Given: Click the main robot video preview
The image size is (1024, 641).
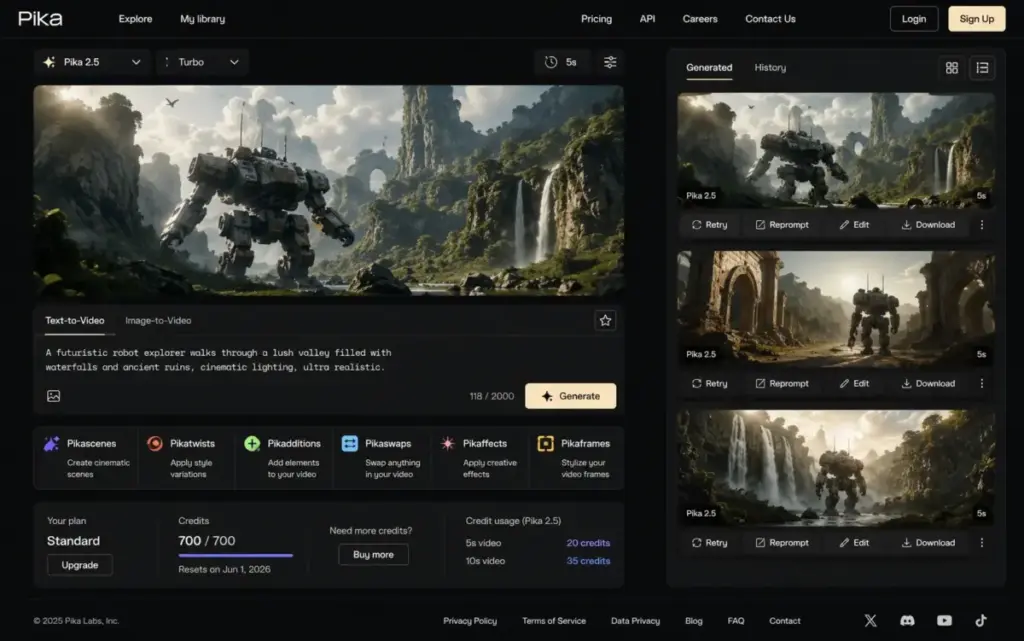Looking at the screenshot, I should click(328, 191).
